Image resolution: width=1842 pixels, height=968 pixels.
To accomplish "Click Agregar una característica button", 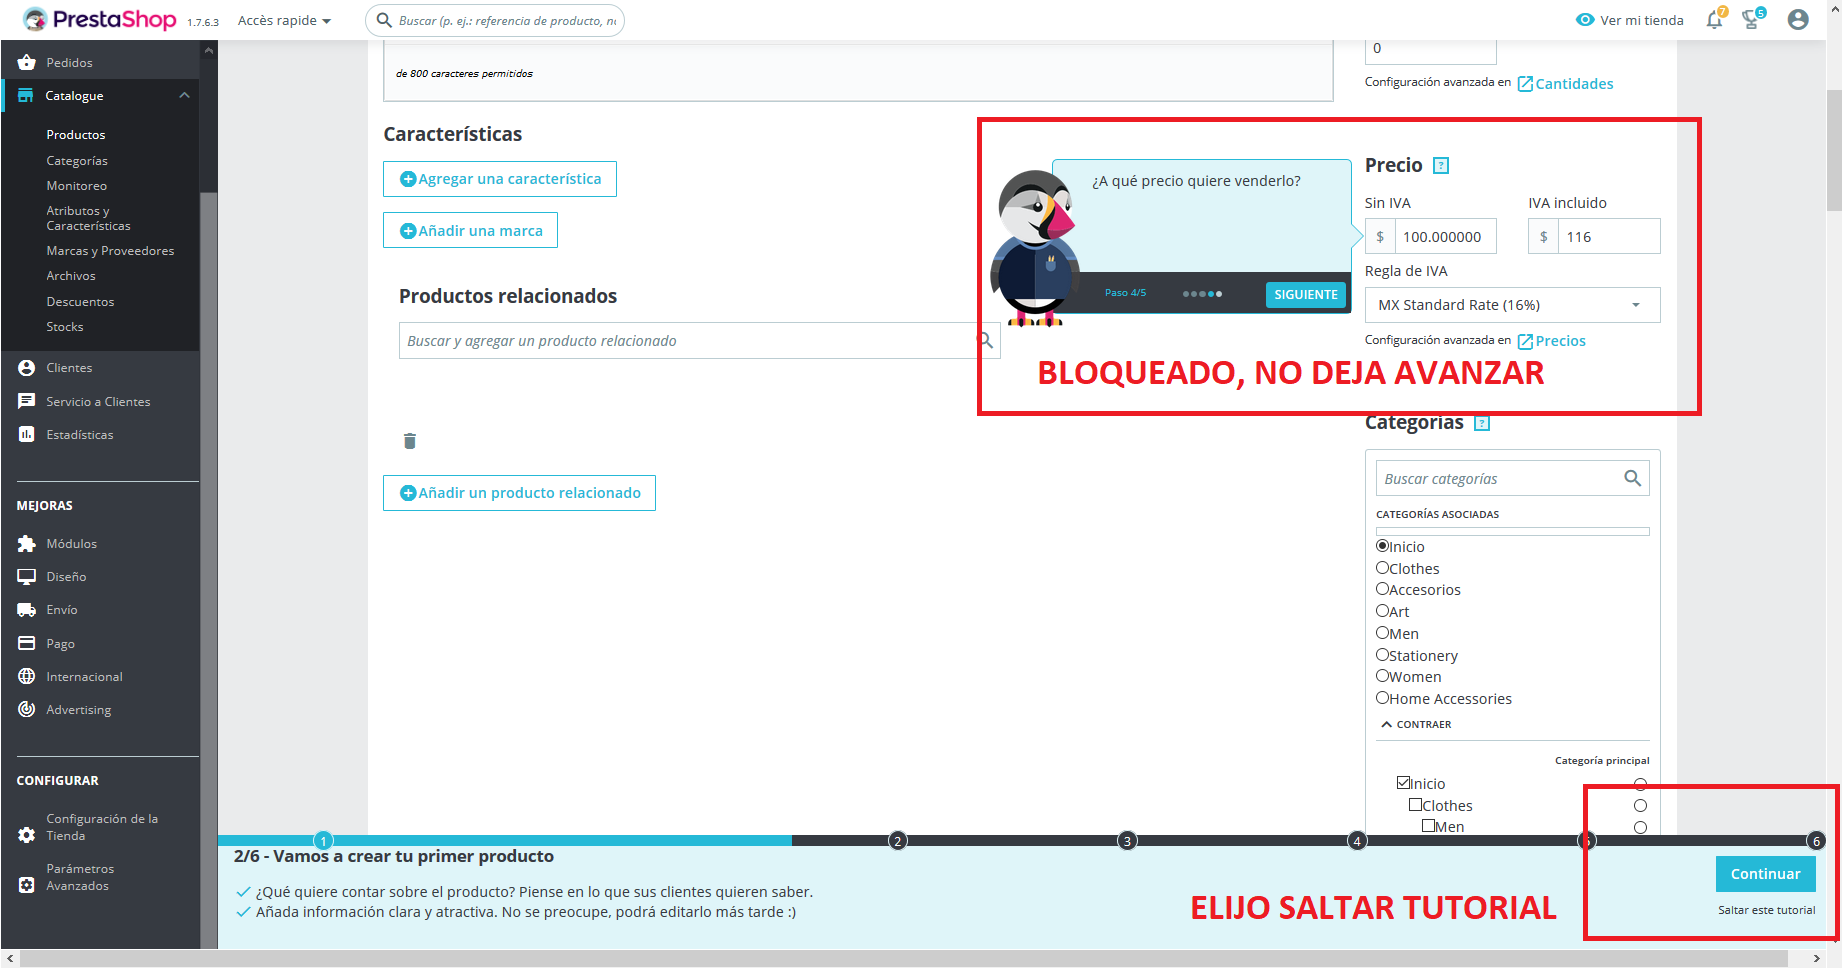I will click(500, 179).
